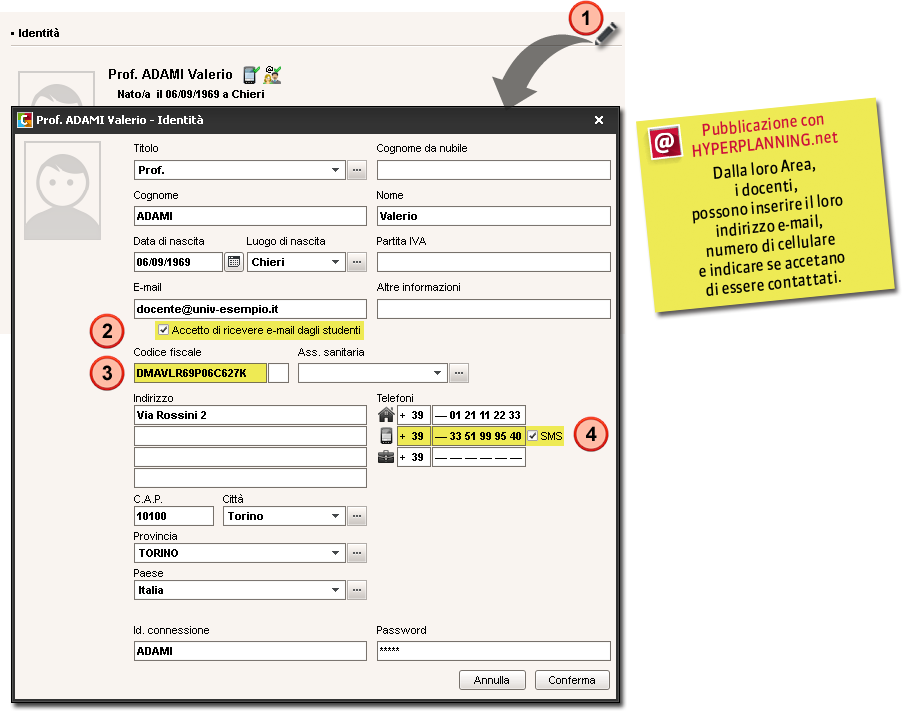Viewport: 908px width, 717px height.
Task: Click the Data di nascita field
Action: pos(178,262)
